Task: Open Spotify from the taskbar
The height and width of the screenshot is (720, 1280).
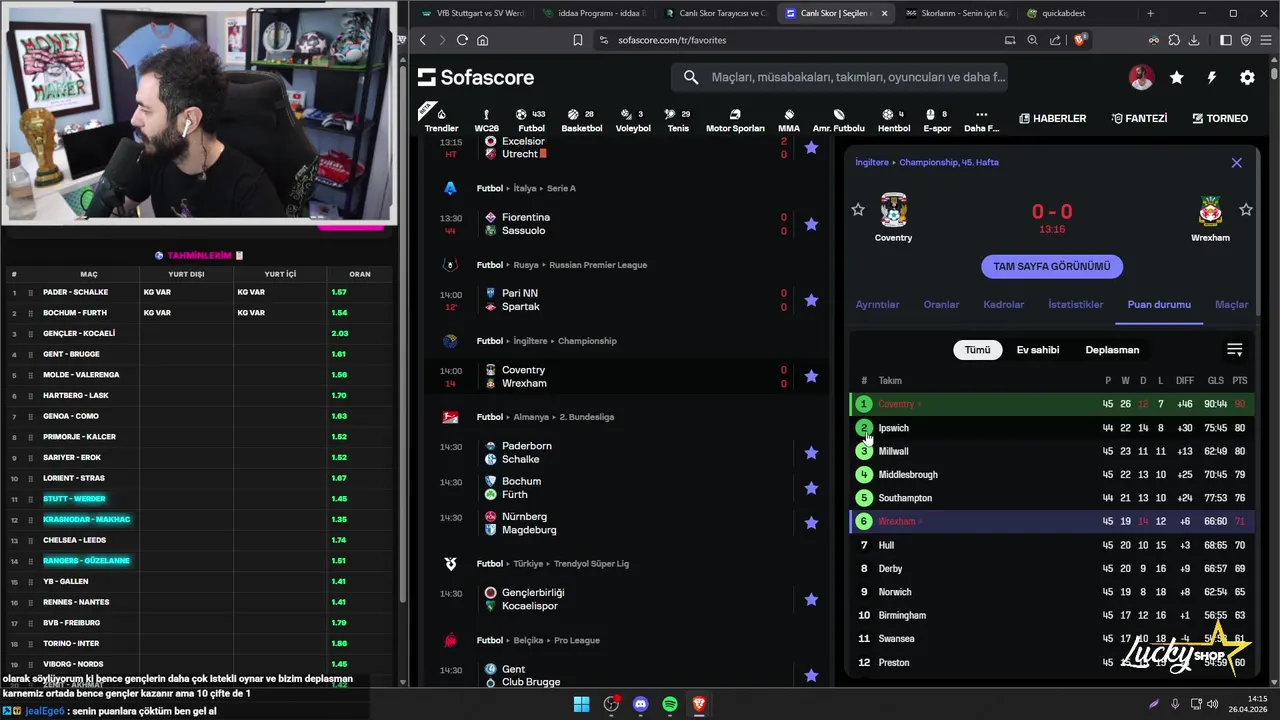Action: [x=670, y=704]
